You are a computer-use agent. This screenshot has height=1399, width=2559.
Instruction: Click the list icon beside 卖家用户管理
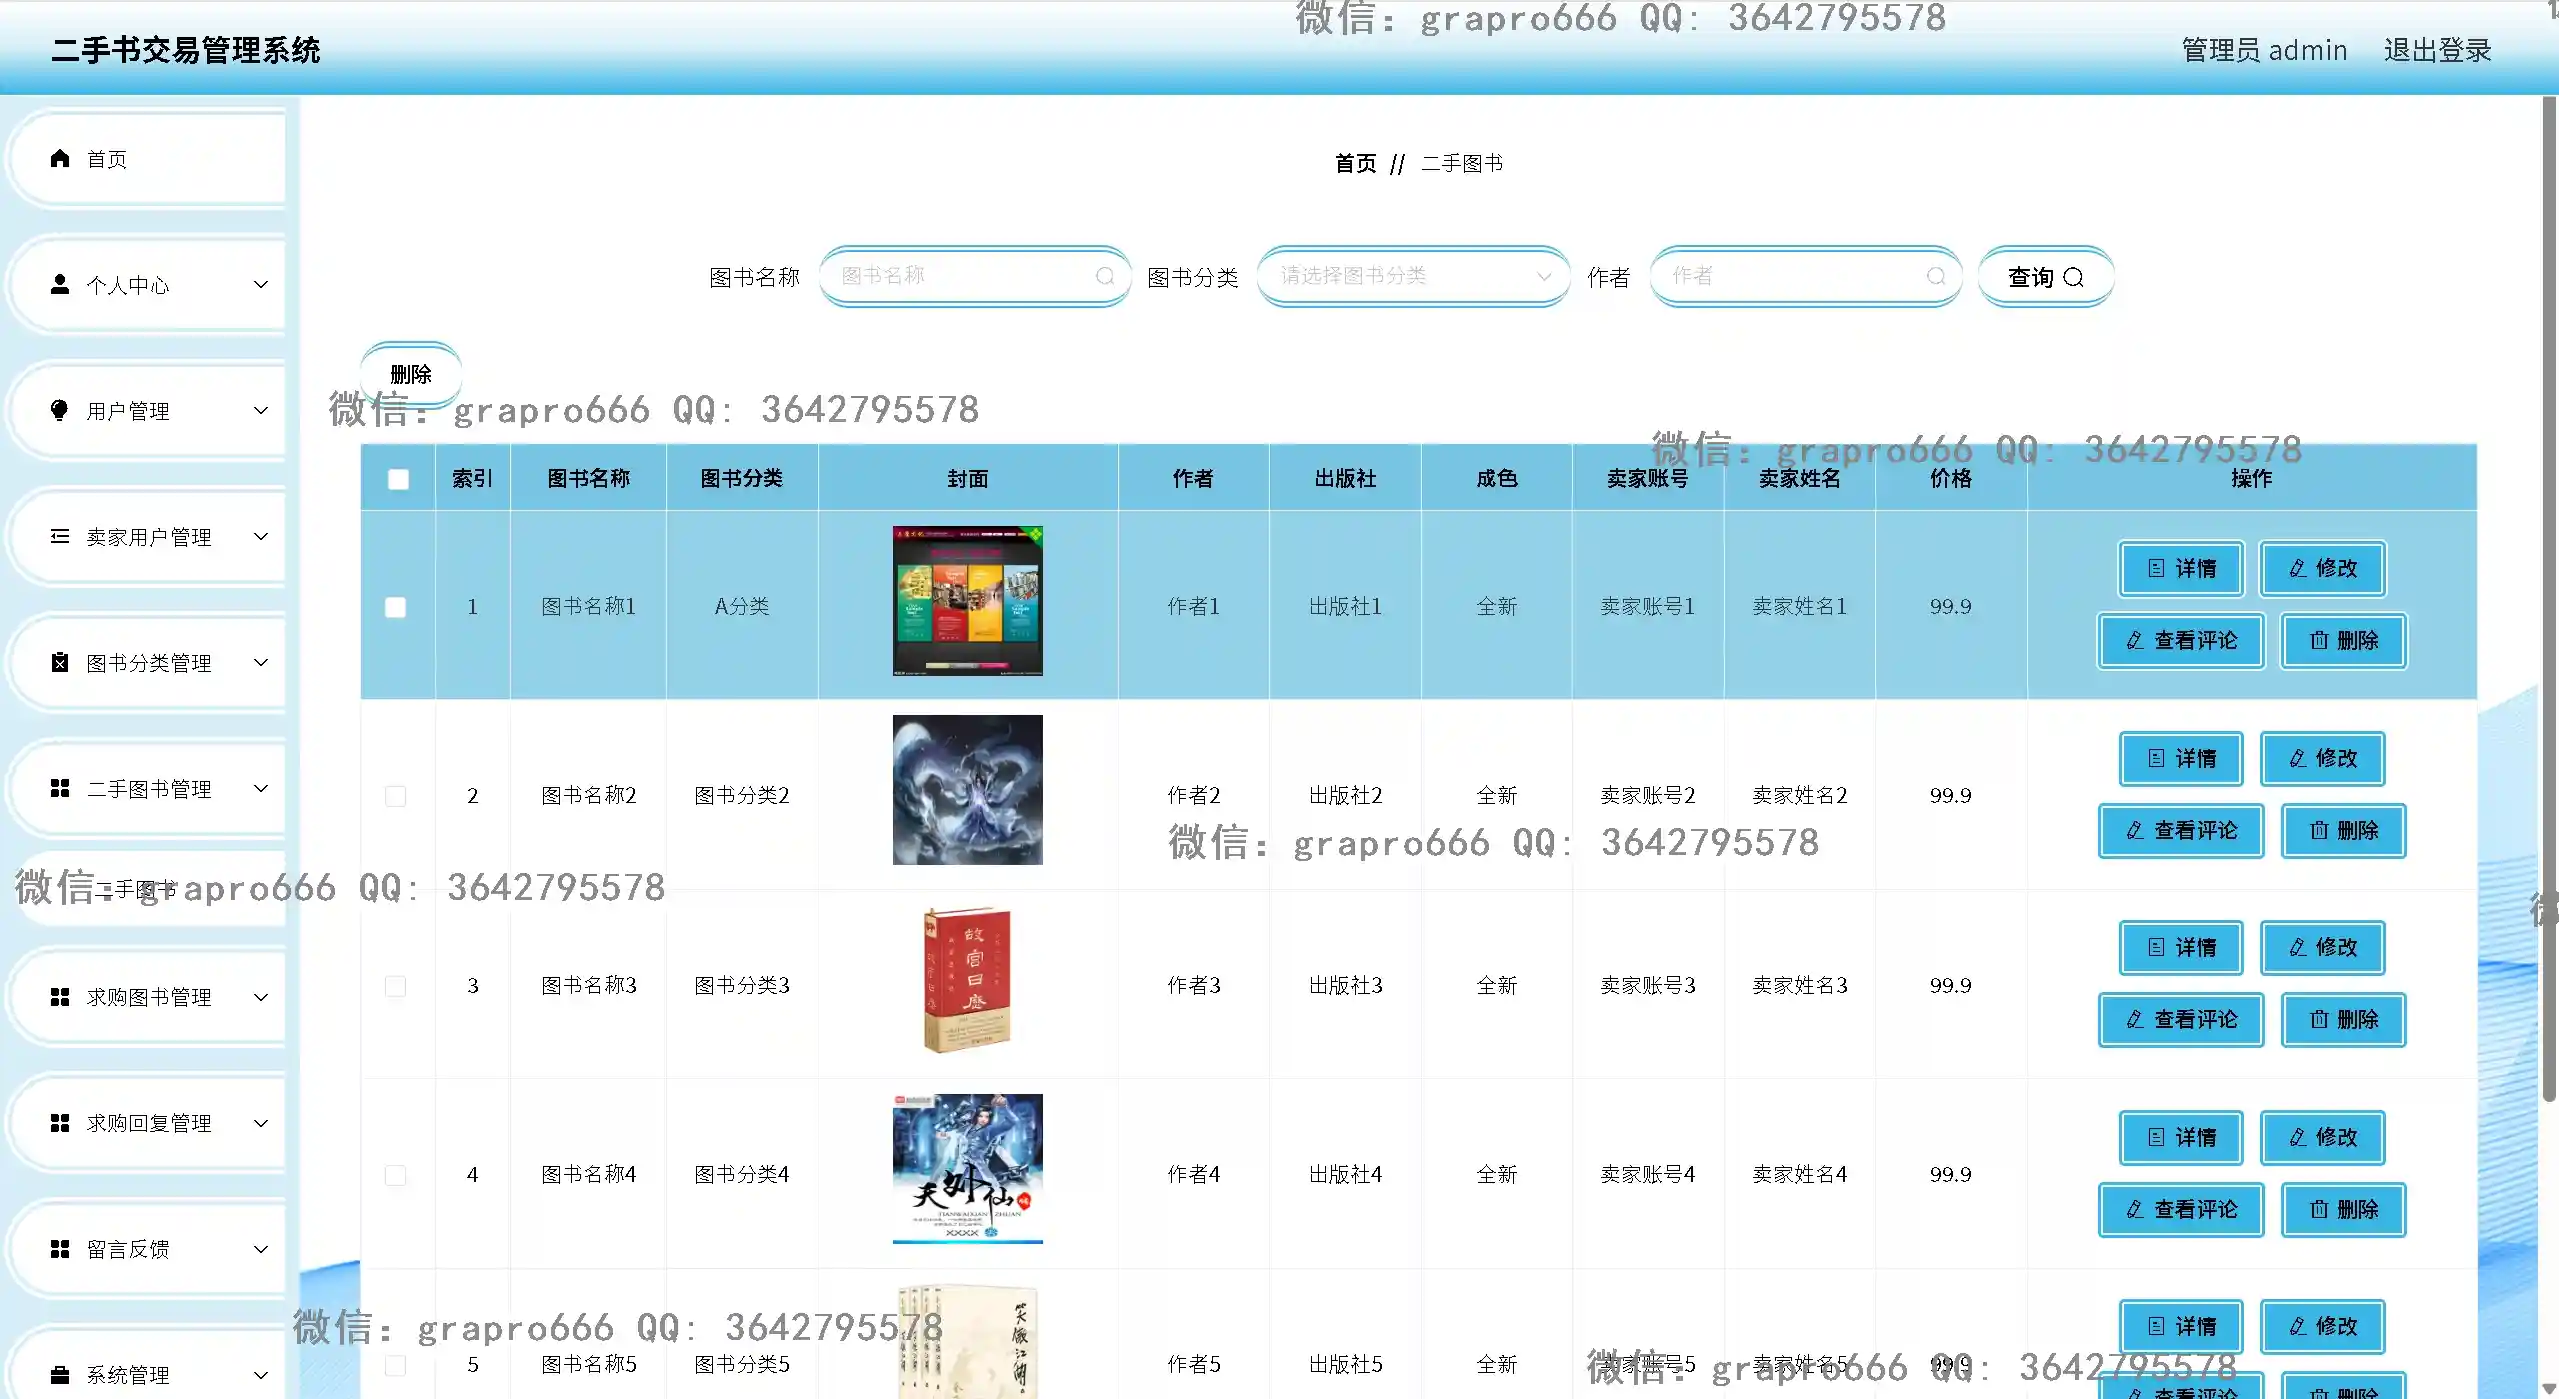pyautogui.click(x=58, y=537)
